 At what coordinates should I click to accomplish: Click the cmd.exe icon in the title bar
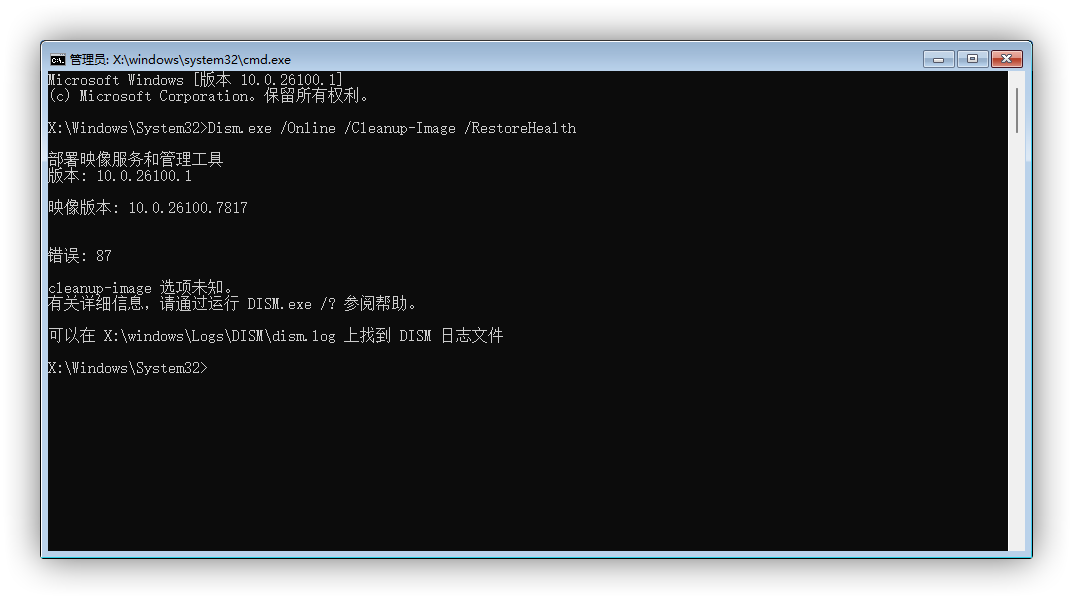click(57, 58)
